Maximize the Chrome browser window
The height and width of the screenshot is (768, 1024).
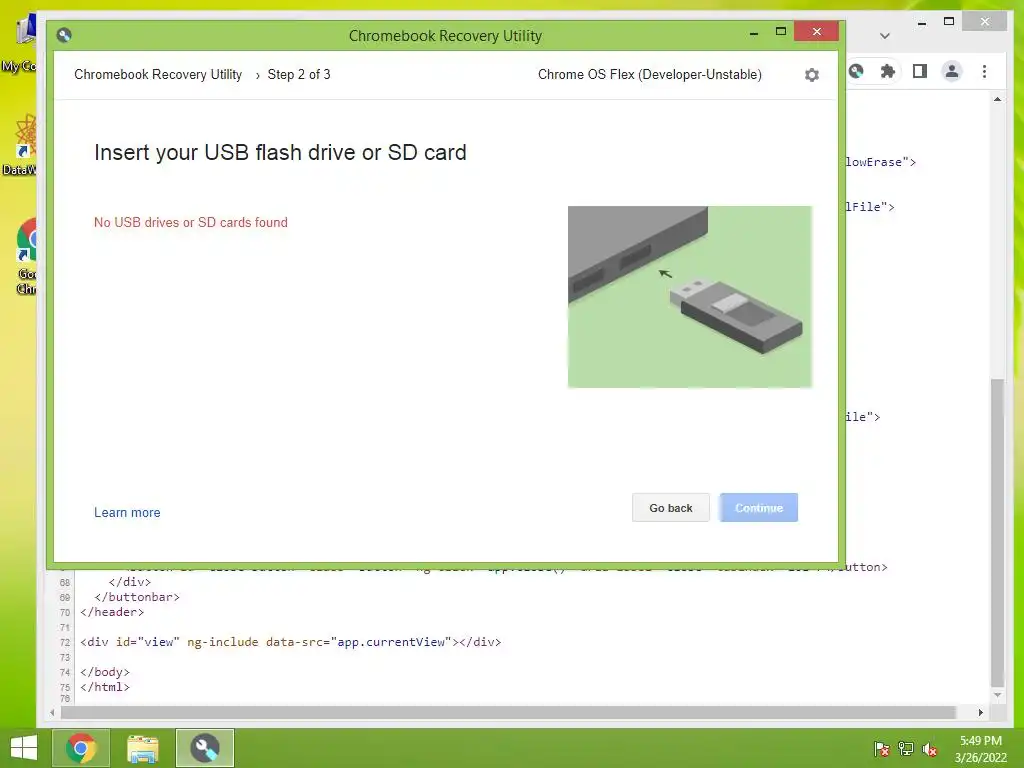[x=949, y=22]
